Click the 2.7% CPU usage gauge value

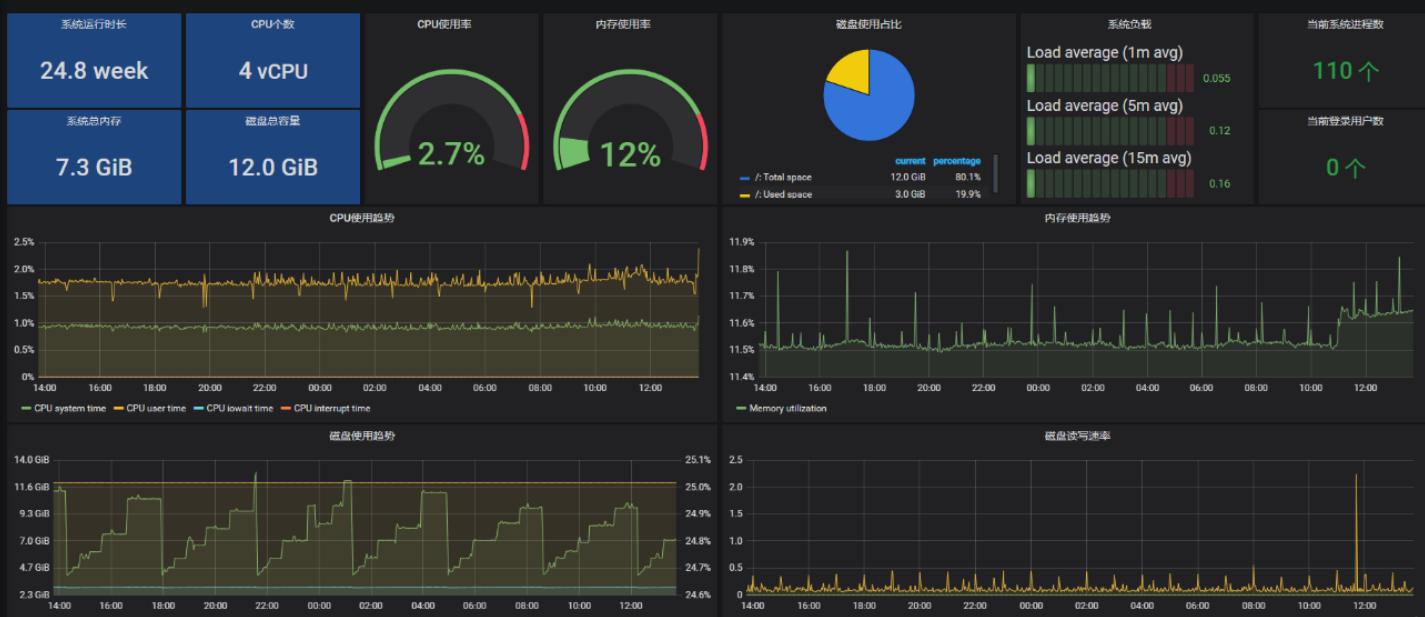pos(451,154)
